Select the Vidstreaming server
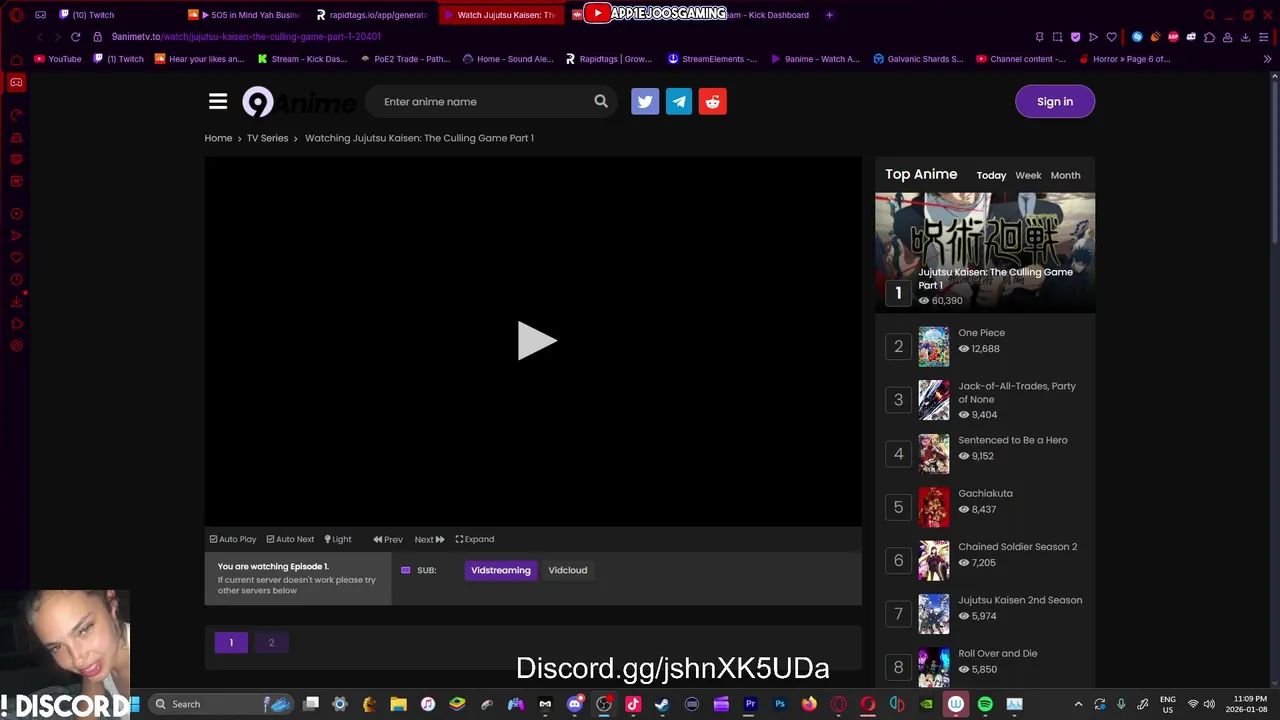The width and height of the screenshot is (1280, 720). click(x=501, y=570)
